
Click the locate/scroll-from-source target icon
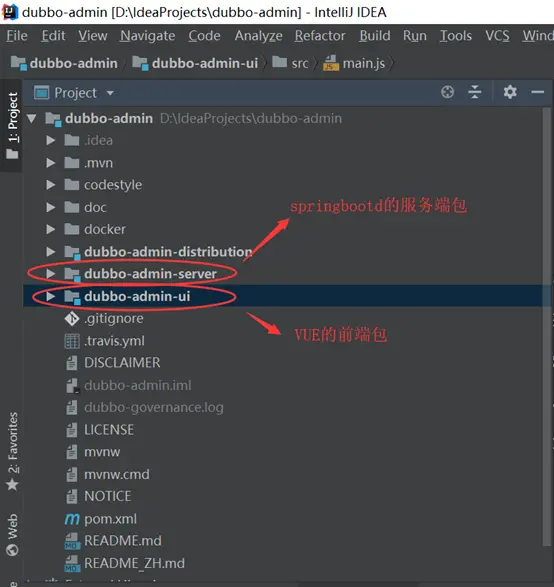pyautogui.click(x=447, y=92)
